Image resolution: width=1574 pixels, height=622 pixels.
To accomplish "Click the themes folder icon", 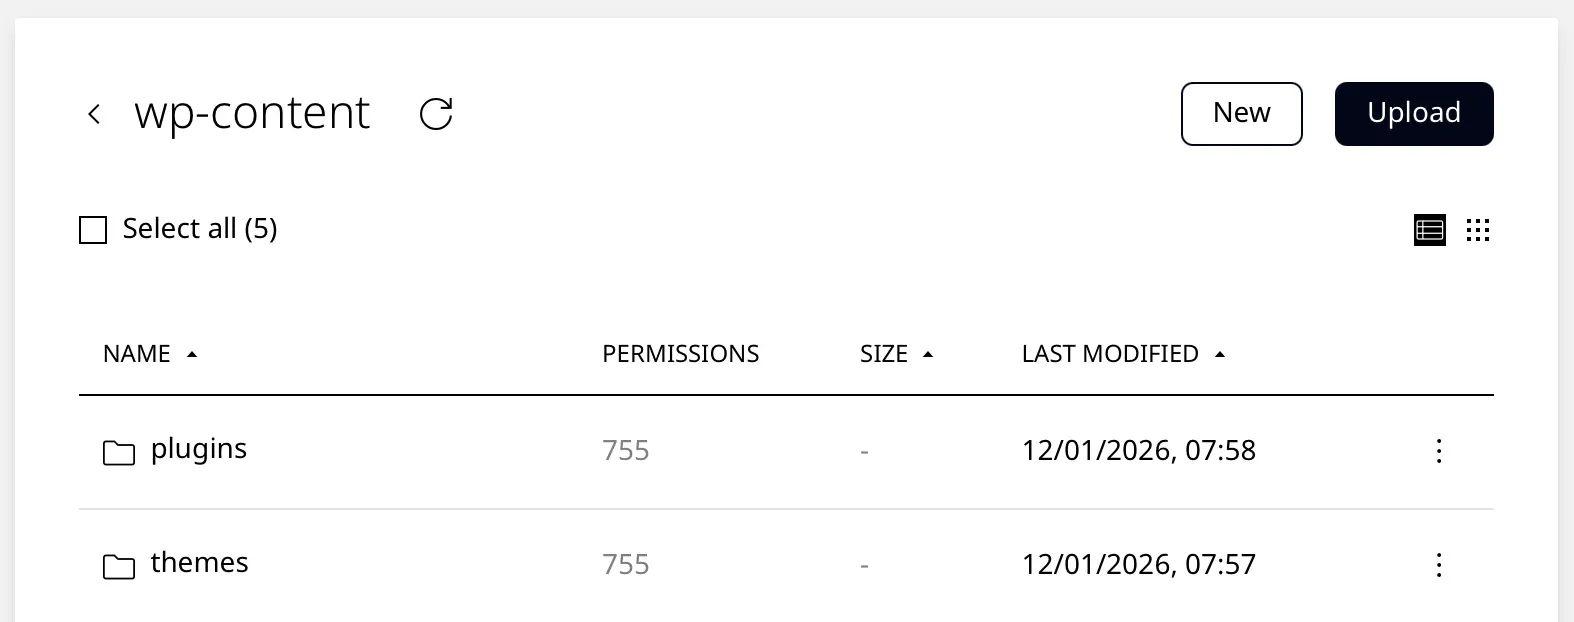I will point(119,567).
